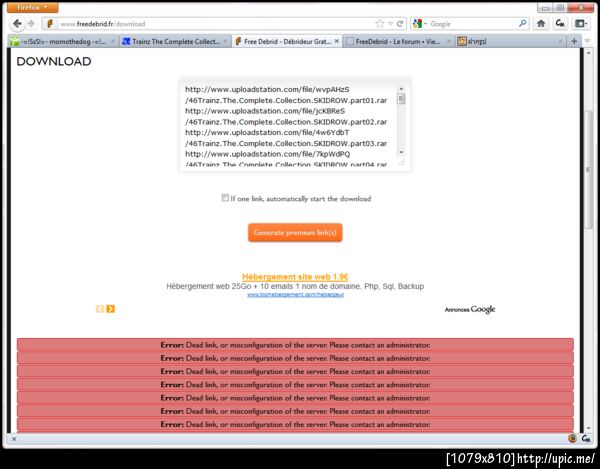Click the previous ad arrow
The image size is (600, 469).
pyautogui.click(x=100, y=309)
